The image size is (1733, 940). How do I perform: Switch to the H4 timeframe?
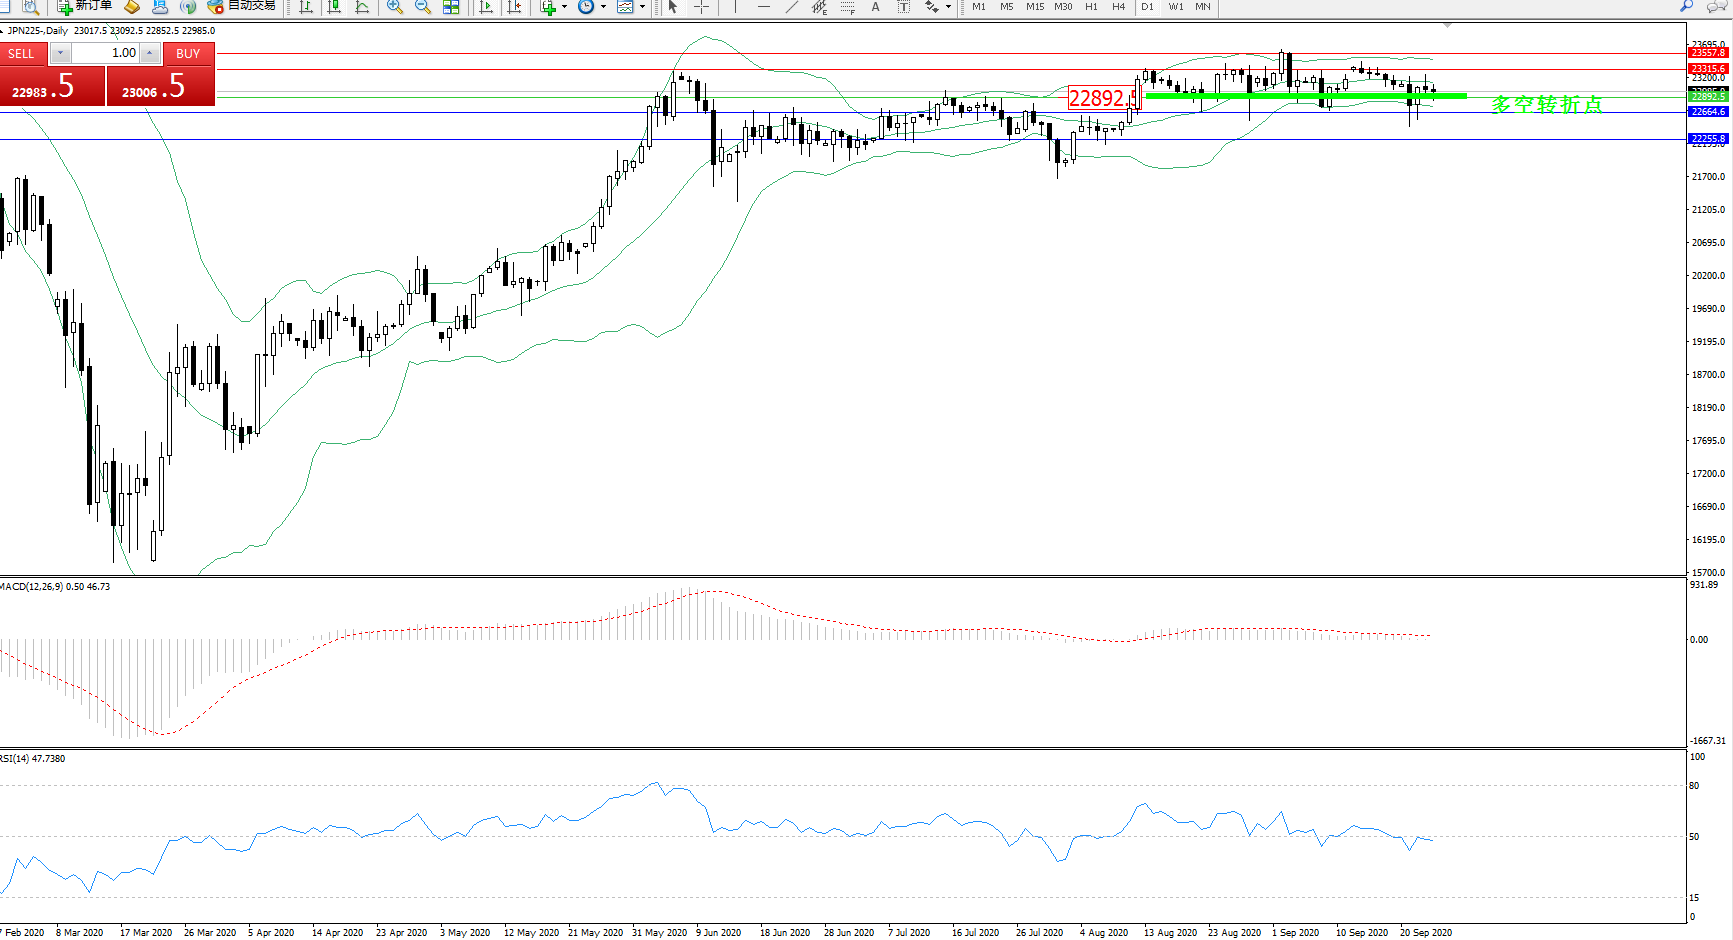pos(1118,7)
